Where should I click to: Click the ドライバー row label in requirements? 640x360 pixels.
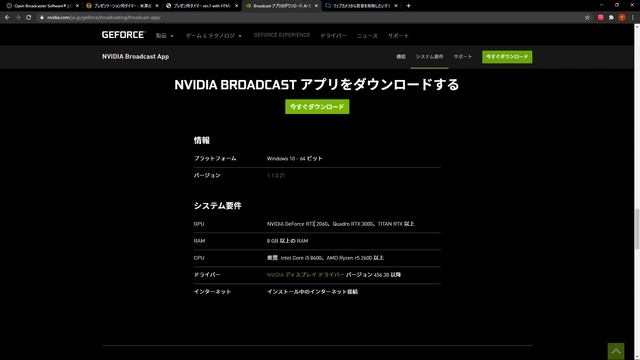(x=207, y=275)
